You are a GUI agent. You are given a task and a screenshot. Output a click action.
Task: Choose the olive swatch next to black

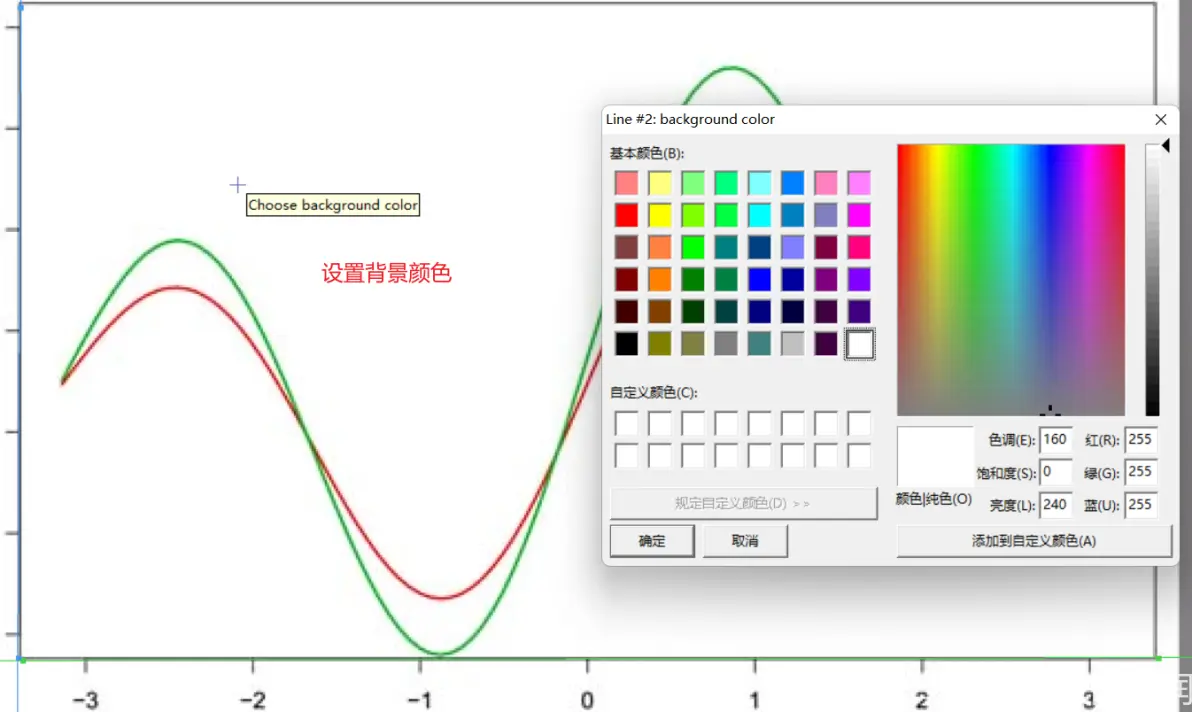660,343
